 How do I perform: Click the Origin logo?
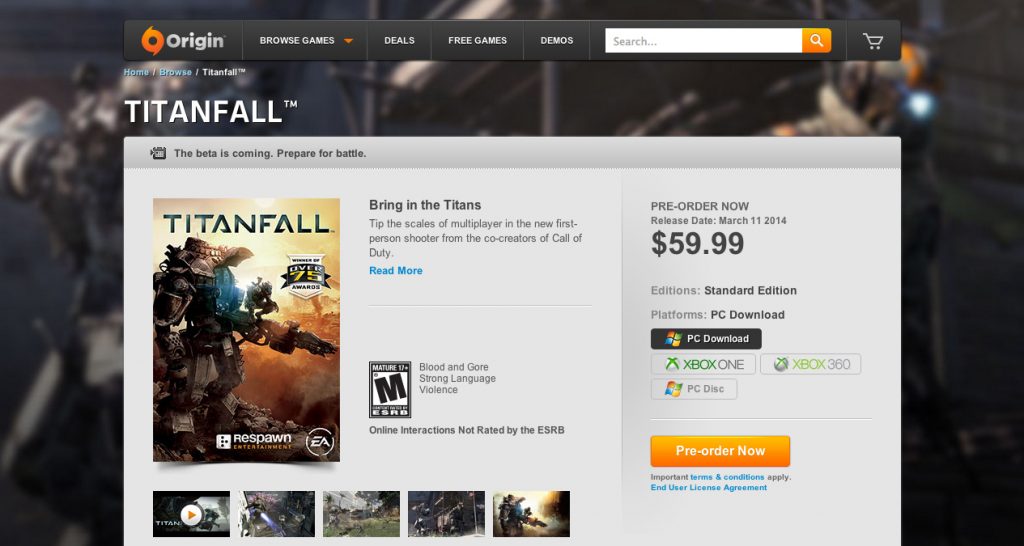tap(183, 41)
